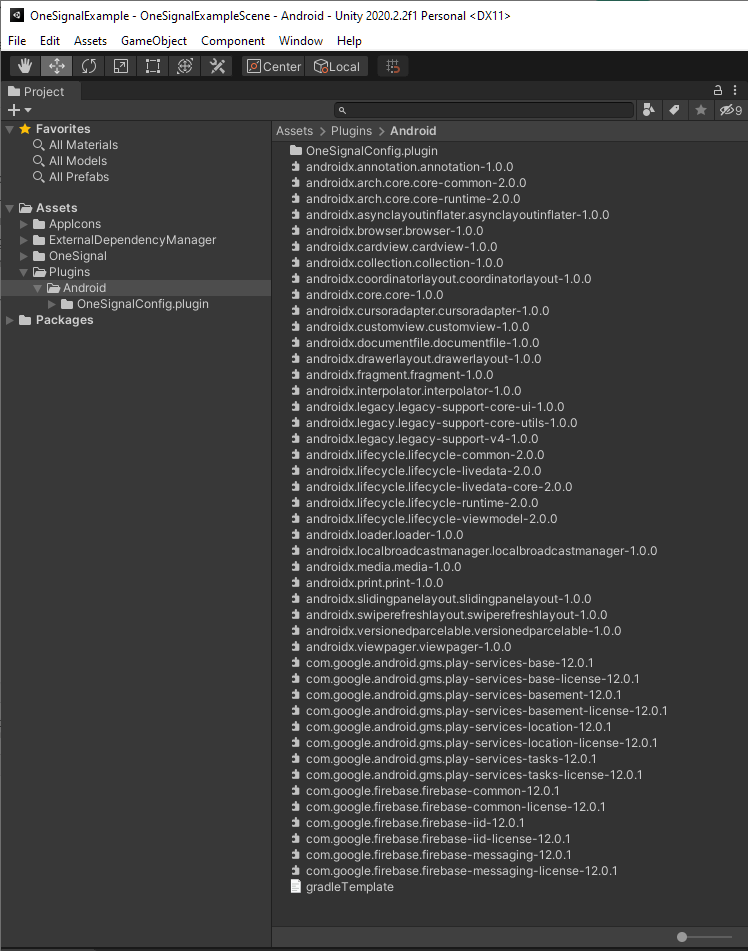Select the Scale tool
This screenshot has width=748, height=951.
[x=121, y=66]
